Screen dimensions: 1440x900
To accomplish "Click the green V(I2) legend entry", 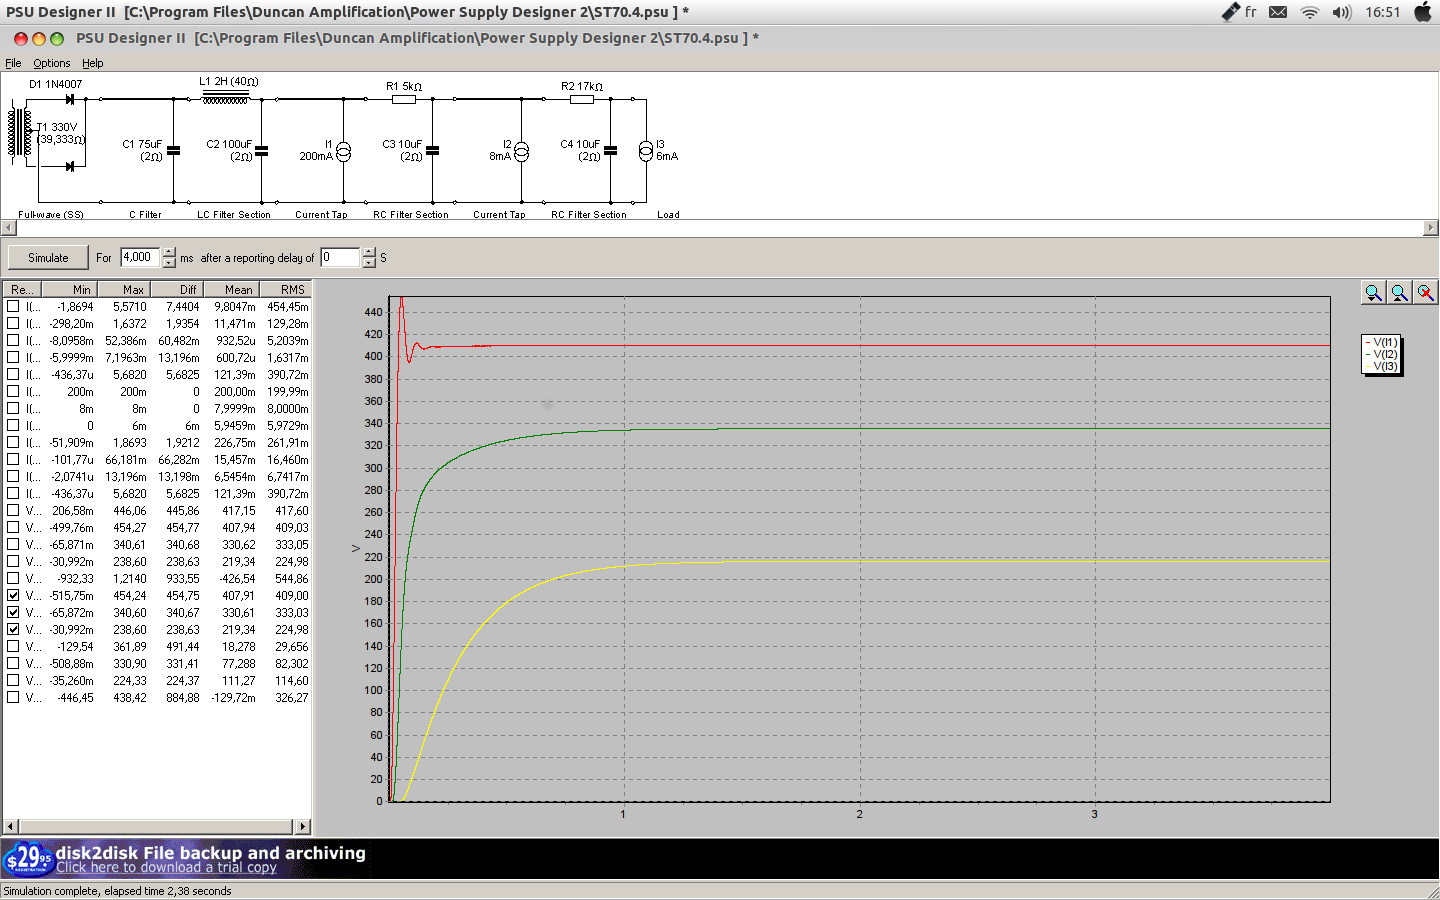I will (x=1382, y=354).
